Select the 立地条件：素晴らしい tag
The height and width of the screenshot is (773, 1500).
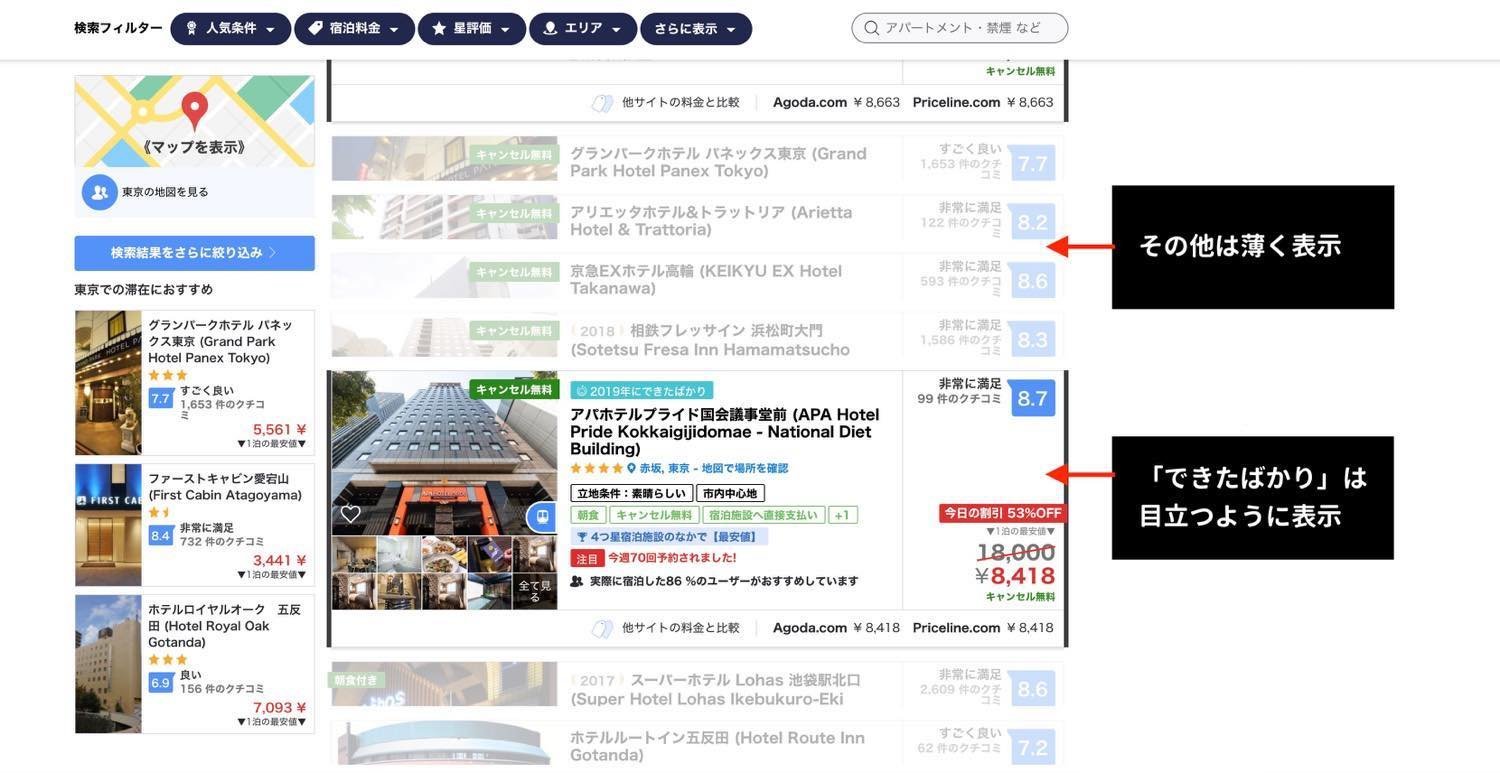click(x=631, y=493)
